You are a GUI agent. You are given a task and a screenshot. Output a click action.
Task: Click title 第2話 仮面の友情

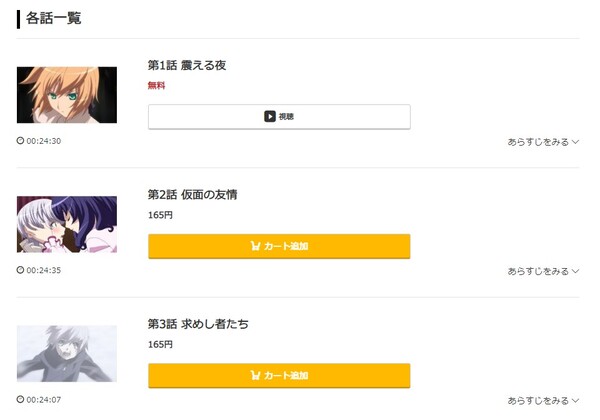(192, 194)
